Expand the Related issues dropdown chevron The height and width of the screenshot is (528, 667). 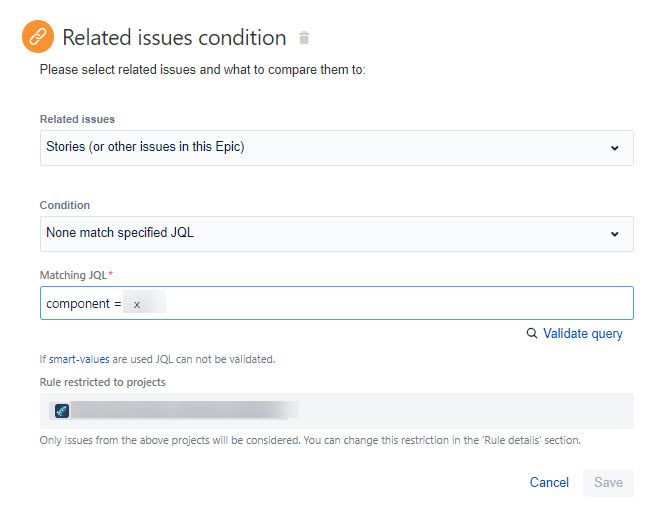tap(614, 148)
